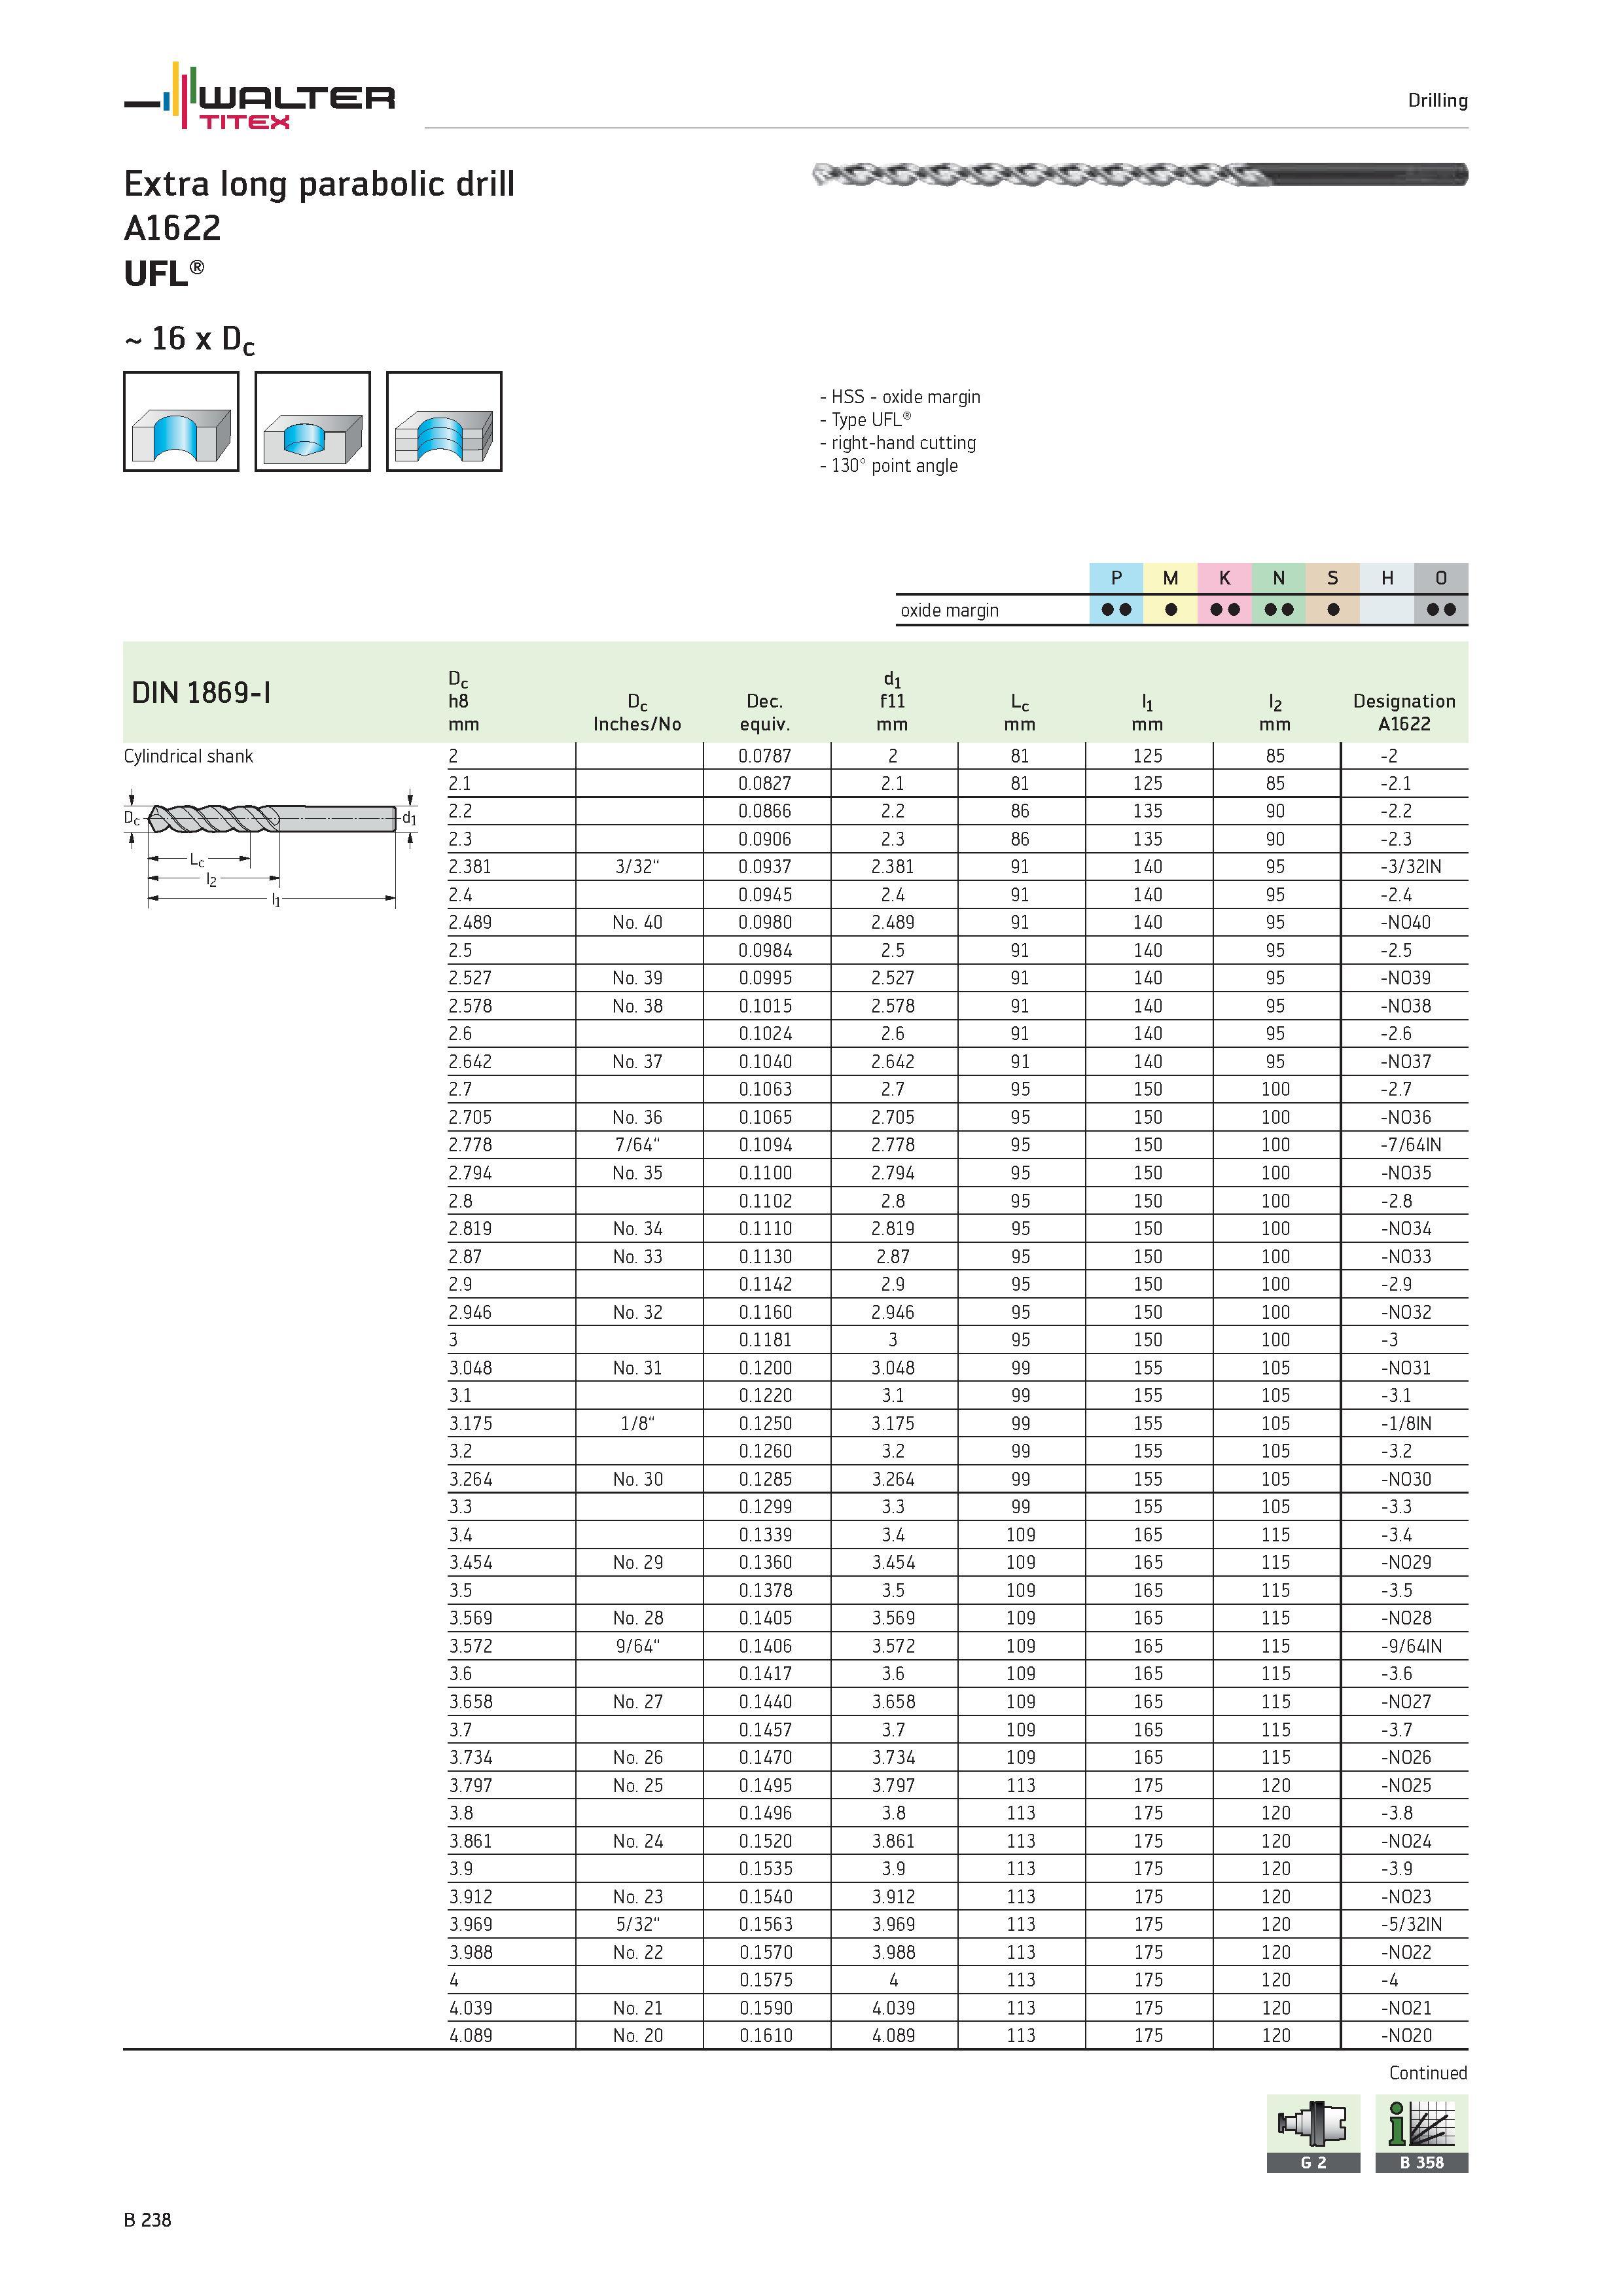This screenshot has height=2296, width=1623.
Task: Click the "Continued" note below the table
Action: point(1428,2073)
